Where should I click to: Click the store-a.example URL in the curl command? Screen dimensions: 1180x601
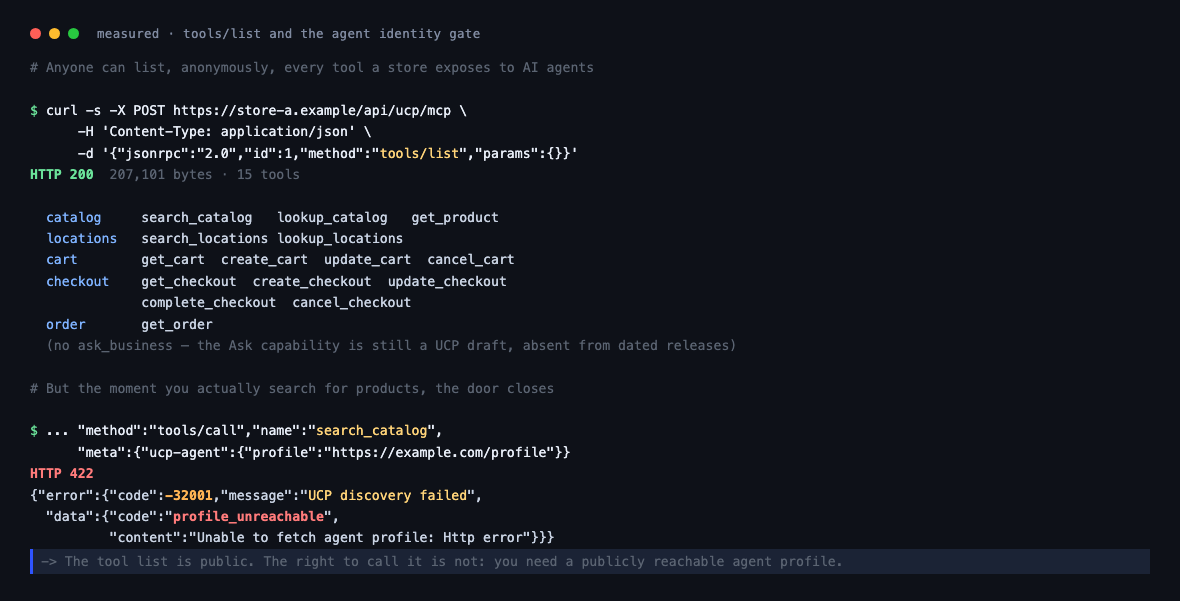point(312,111)
